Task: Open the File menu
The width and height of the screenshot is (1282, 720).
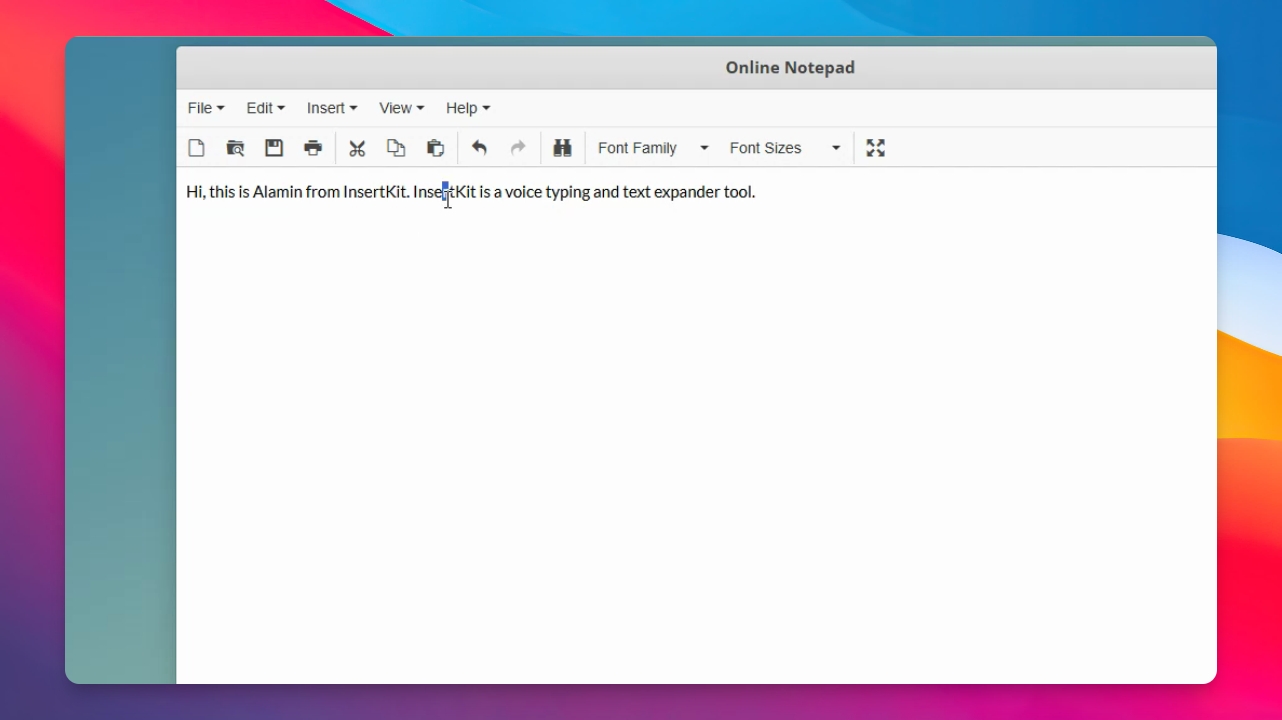Action: tap(206, 108)
